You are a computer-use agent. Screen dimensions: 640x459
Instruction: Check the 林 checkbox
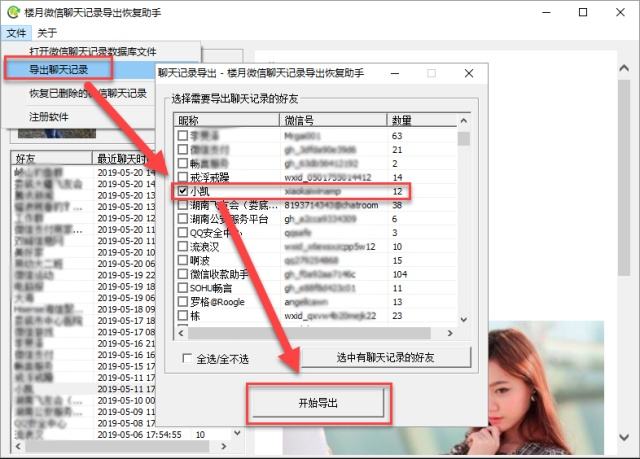(x=183, y=315)
